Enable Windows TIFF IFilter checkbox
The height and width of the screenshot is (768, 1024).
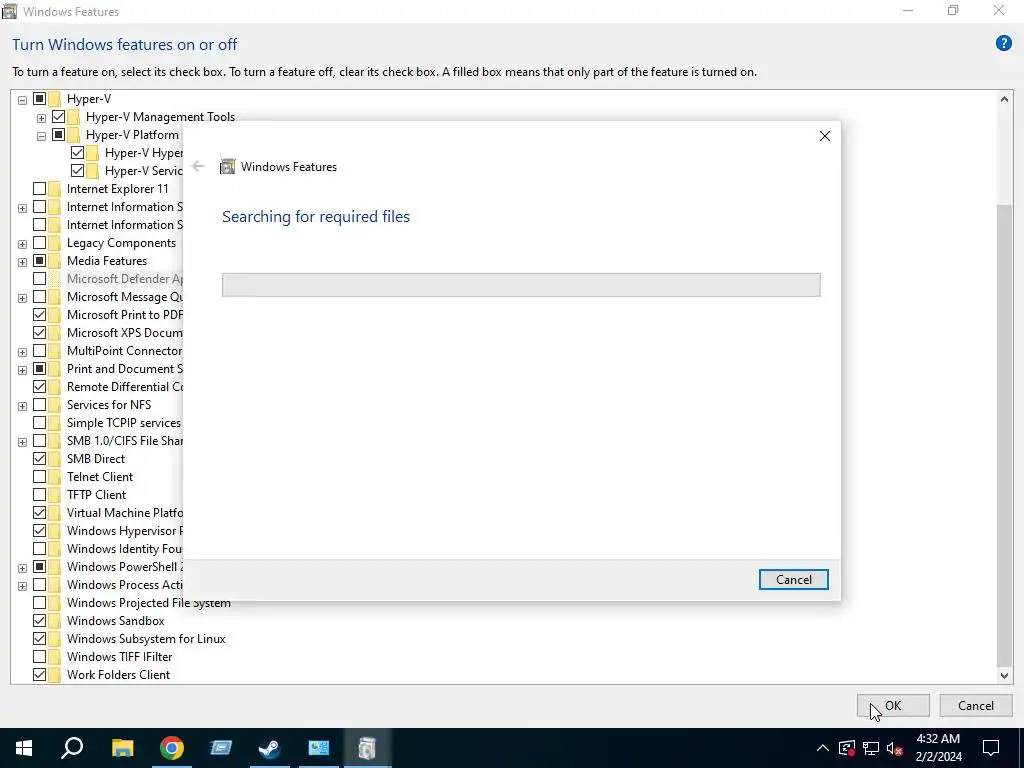[39, 656]
